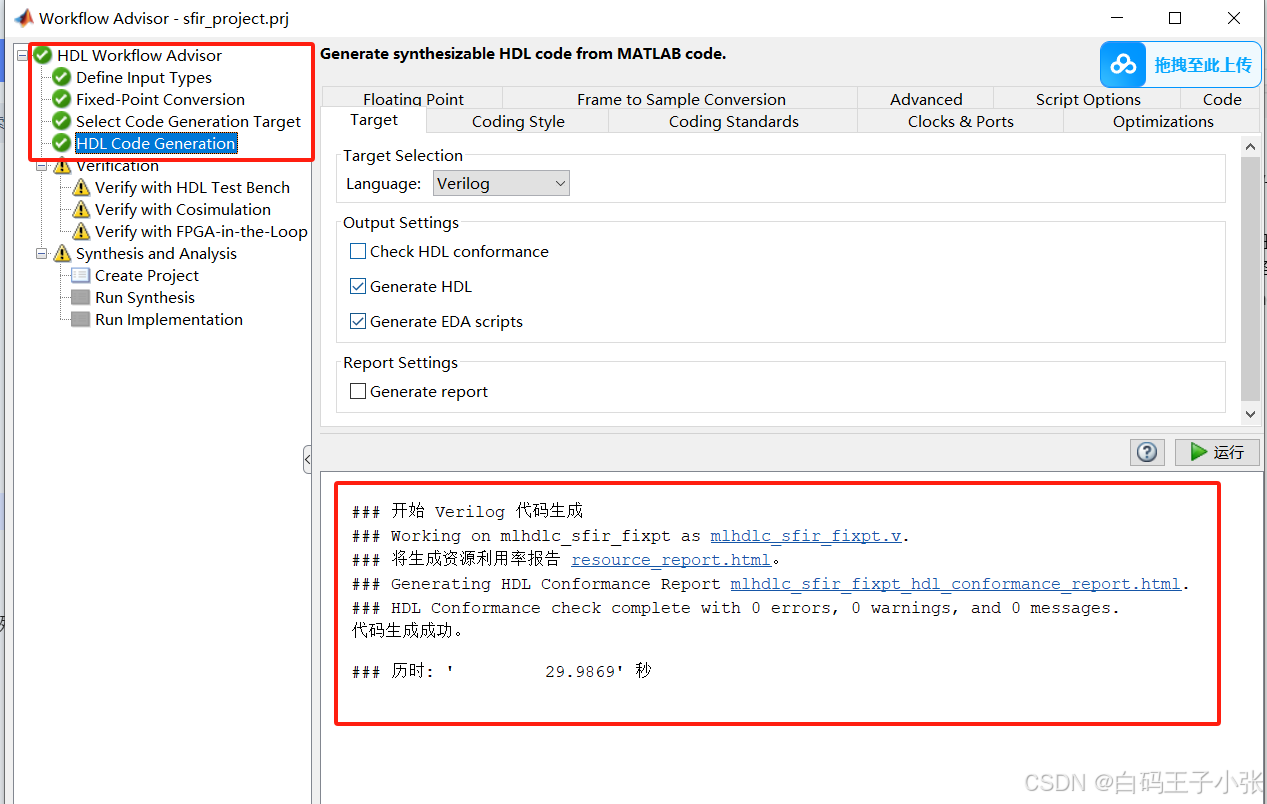
Task: Click the settings vertical scrollbar thumb
Action: click(x=1250, y=278)
